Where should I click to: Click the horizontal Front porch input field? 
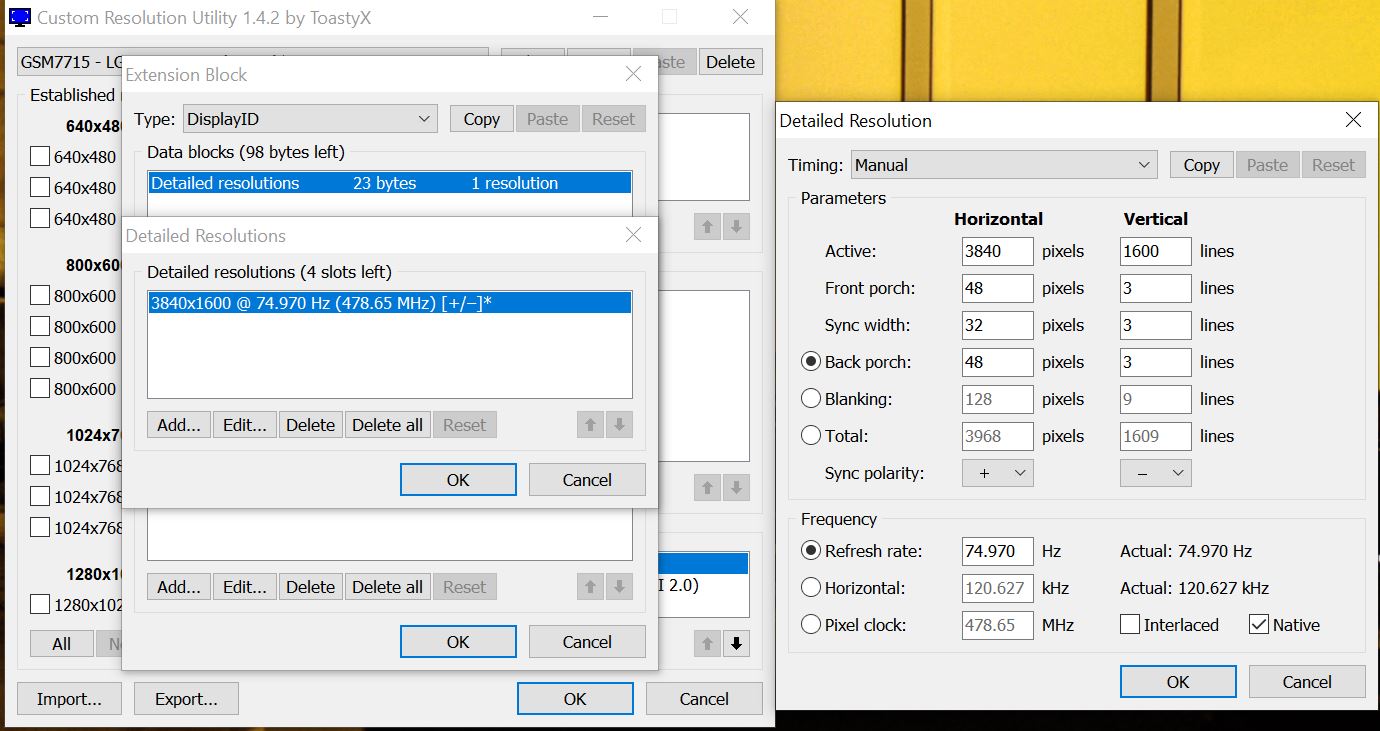[x=997, y=288]
